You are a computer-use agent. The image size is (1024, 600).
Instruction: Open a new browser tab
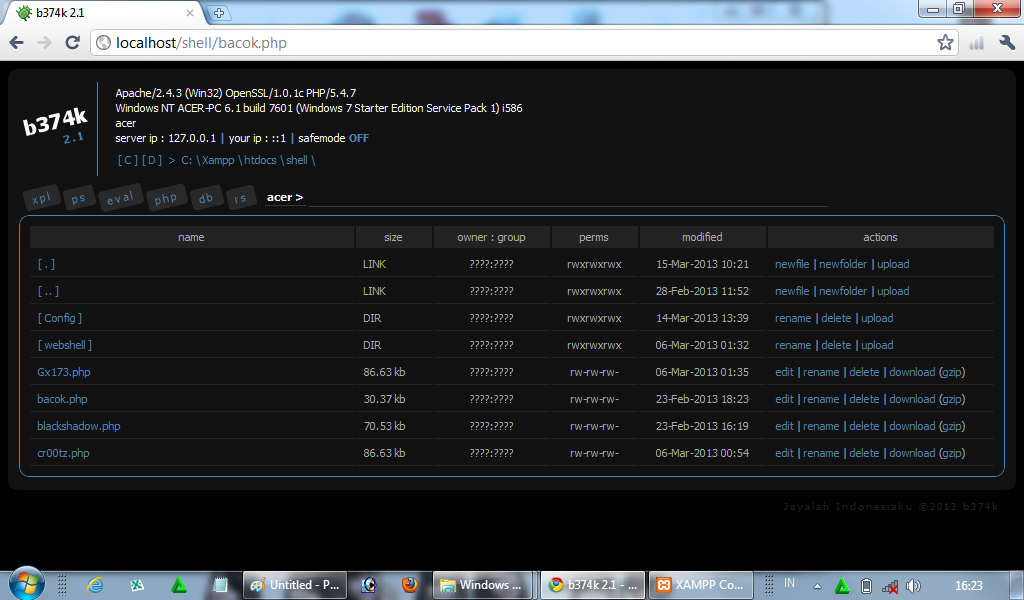click(x=218, y=14)
